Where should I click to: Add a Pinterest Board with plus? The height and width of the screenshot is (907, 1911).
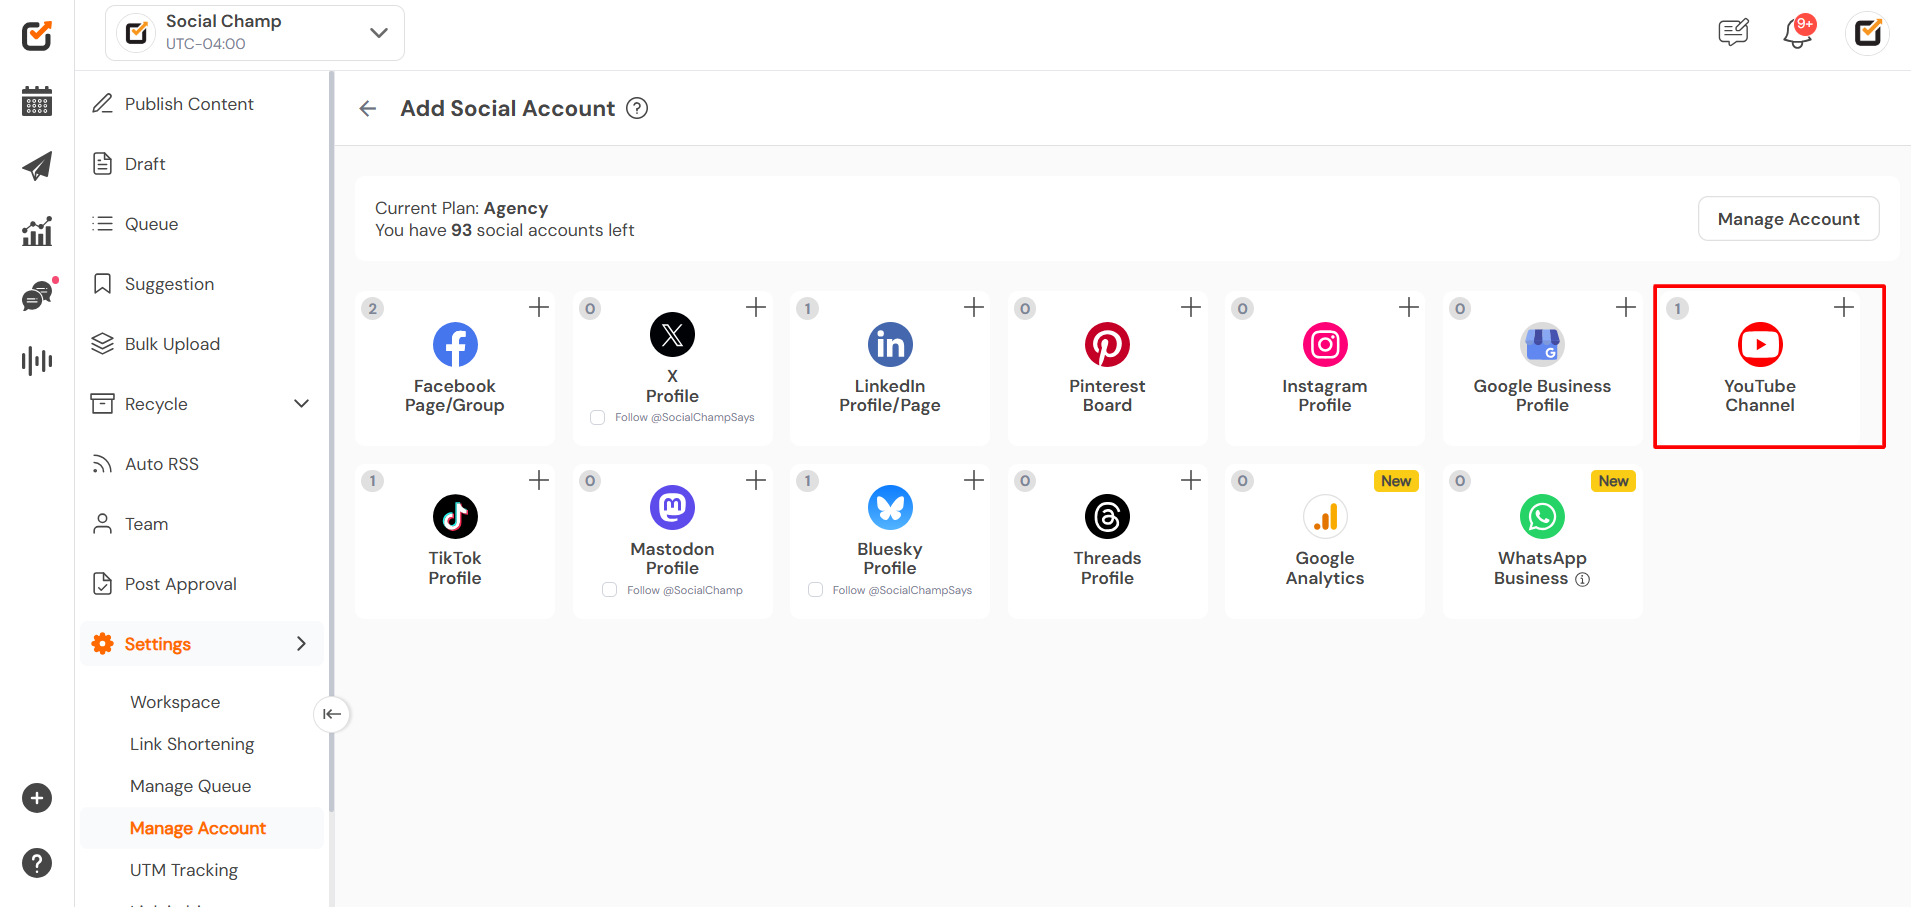click(1191, 307)
